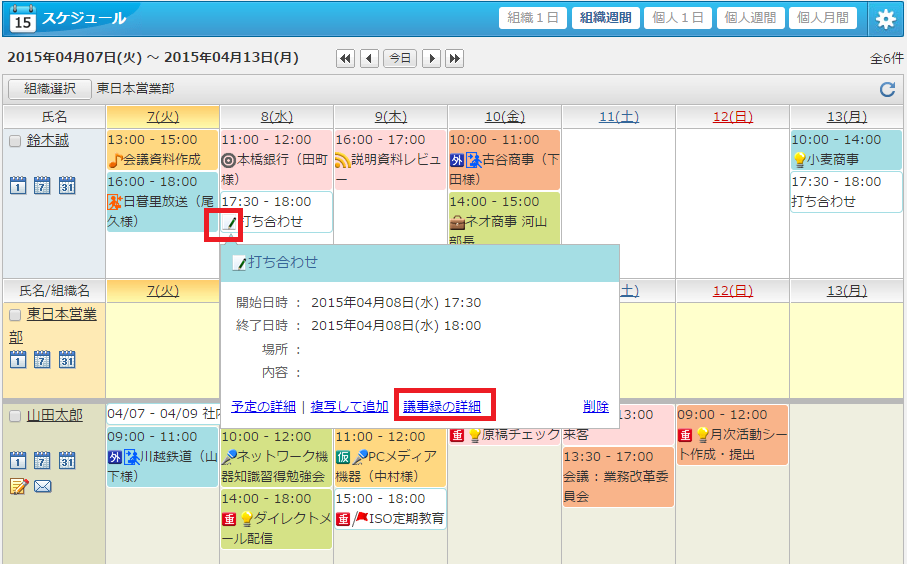907x564 pixels.
Task: Switch to the 個人月間 view tab
Action: tap(823, 18)
